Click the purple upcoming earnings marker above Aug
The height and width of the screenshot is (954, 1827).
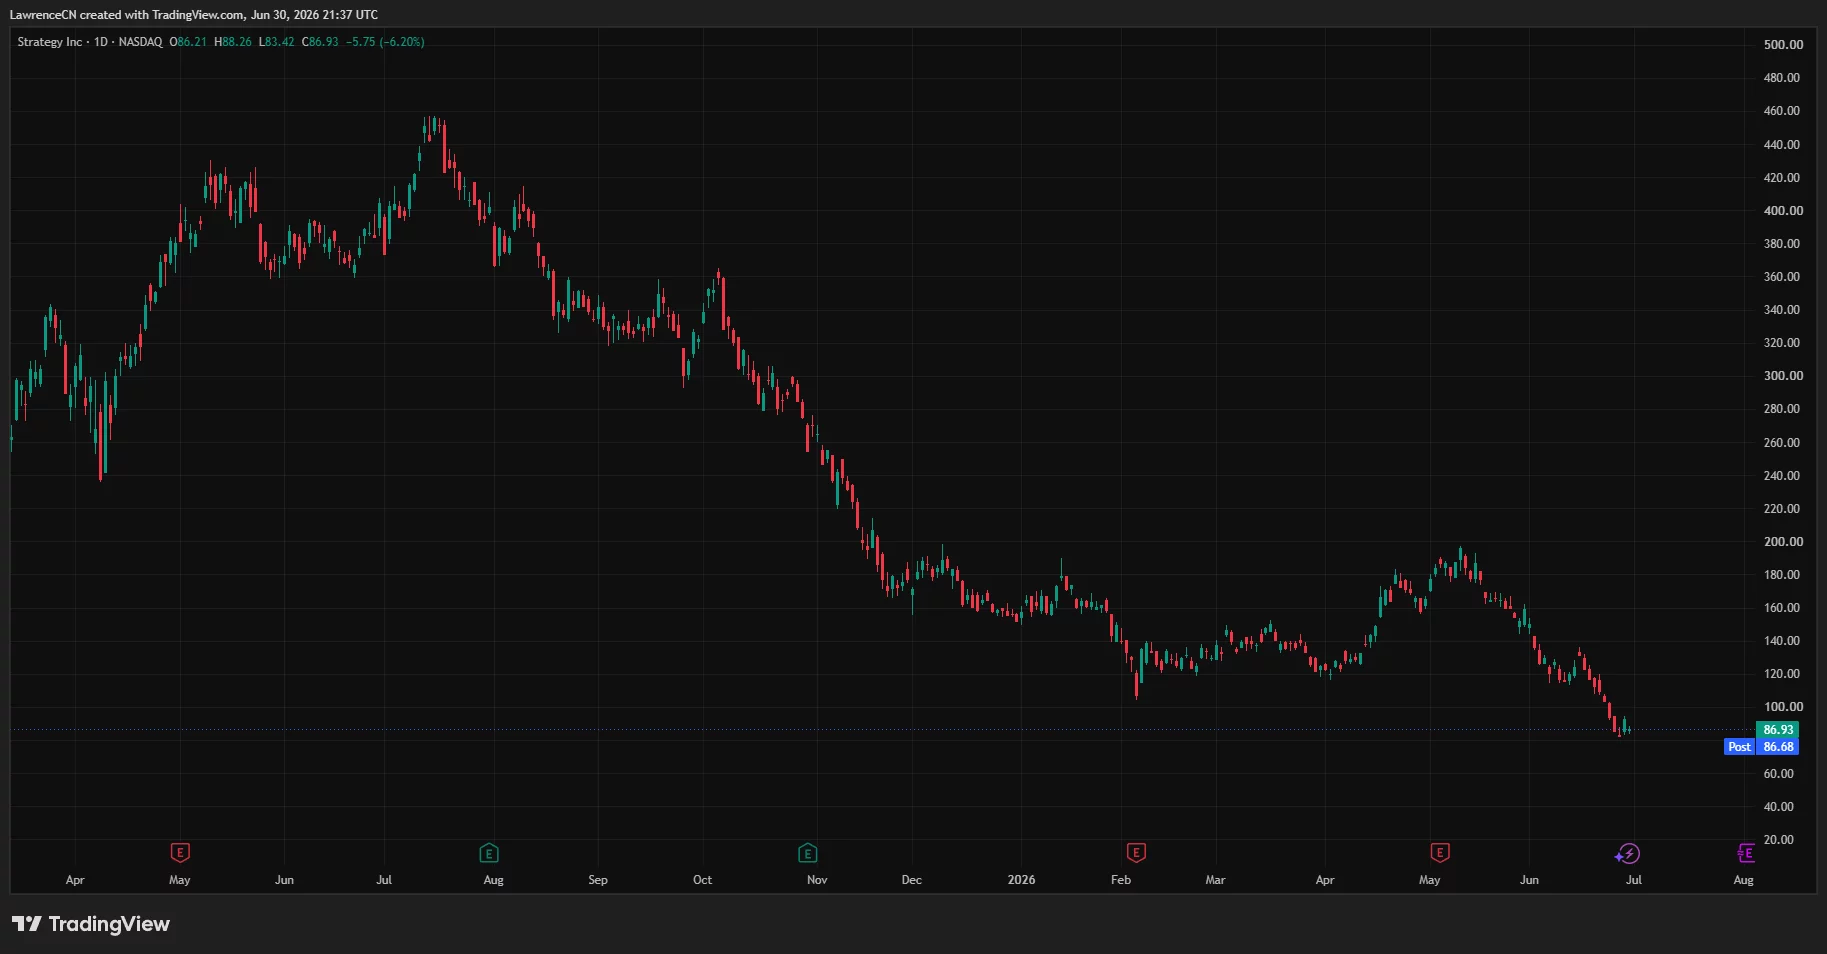[x=1745, y=853]
